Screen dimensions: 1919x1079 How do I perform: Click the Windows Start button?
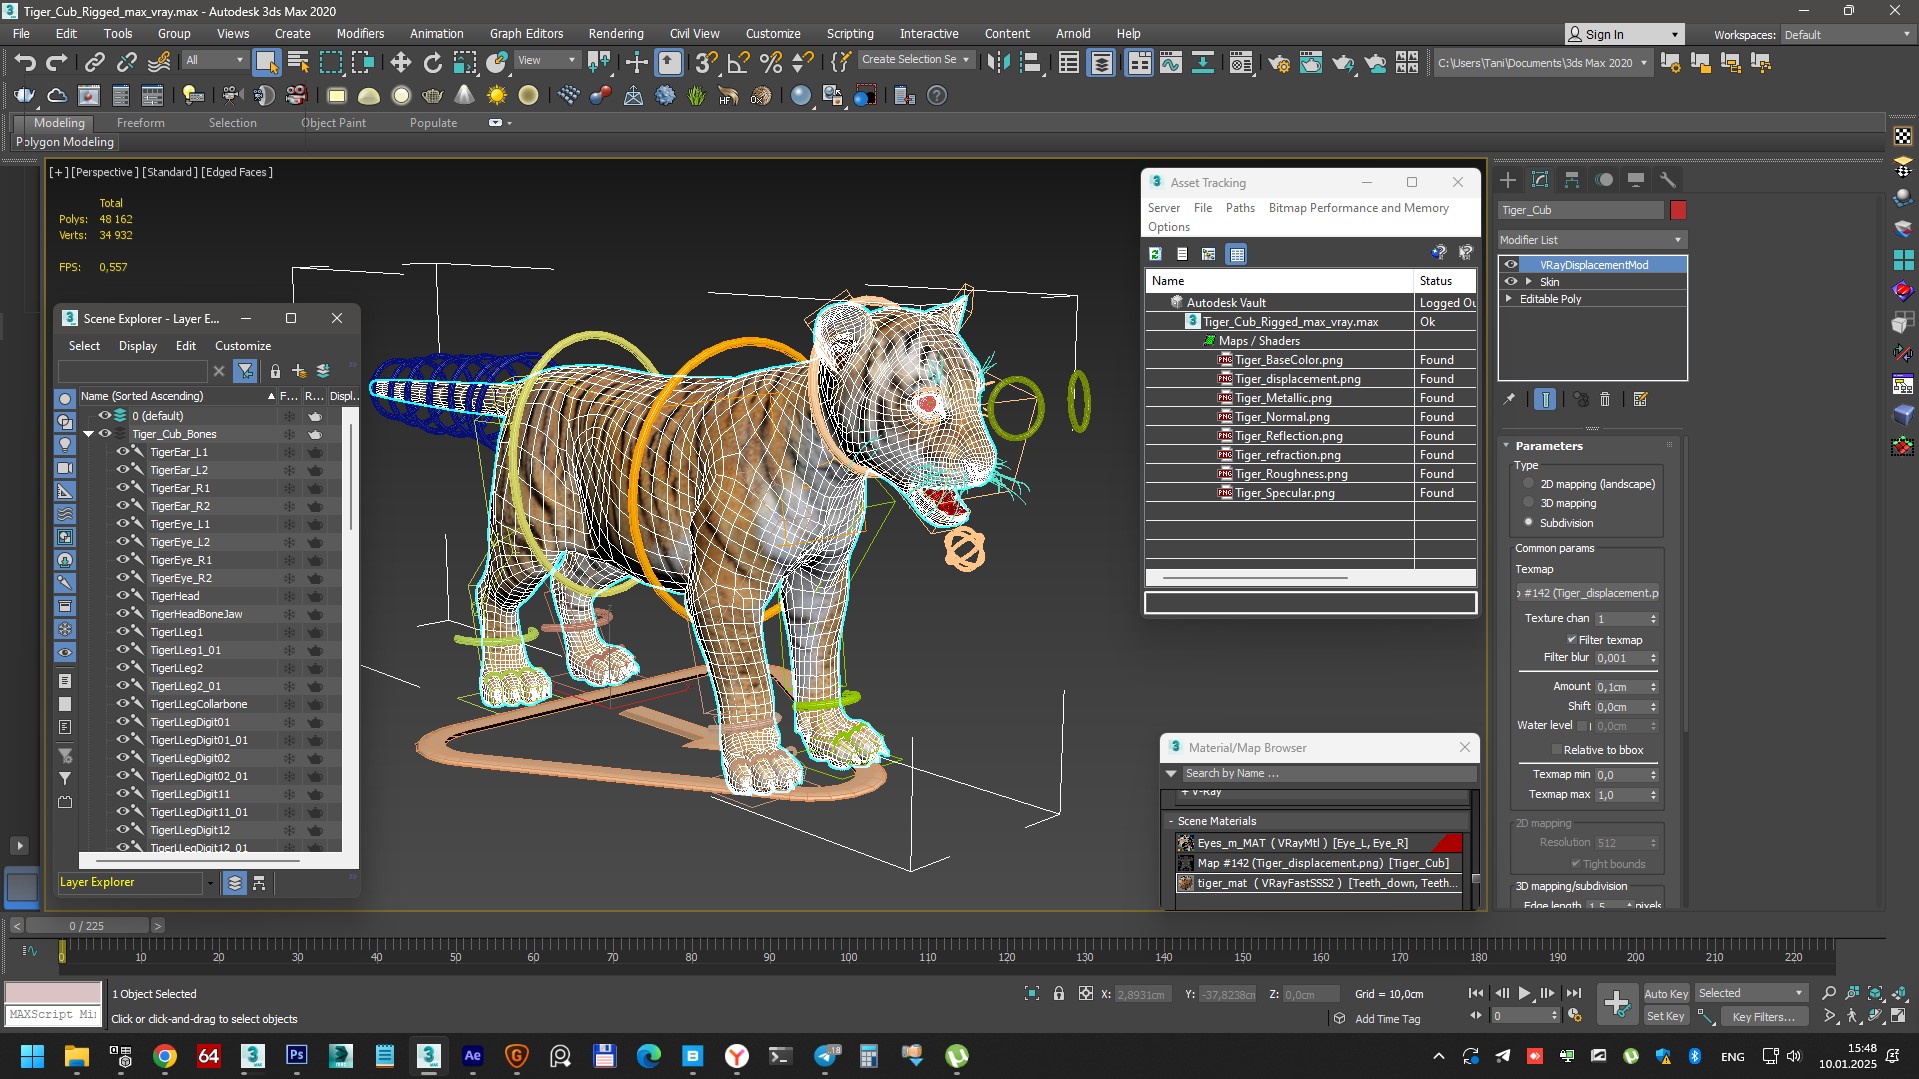(x=32, y=1056)
